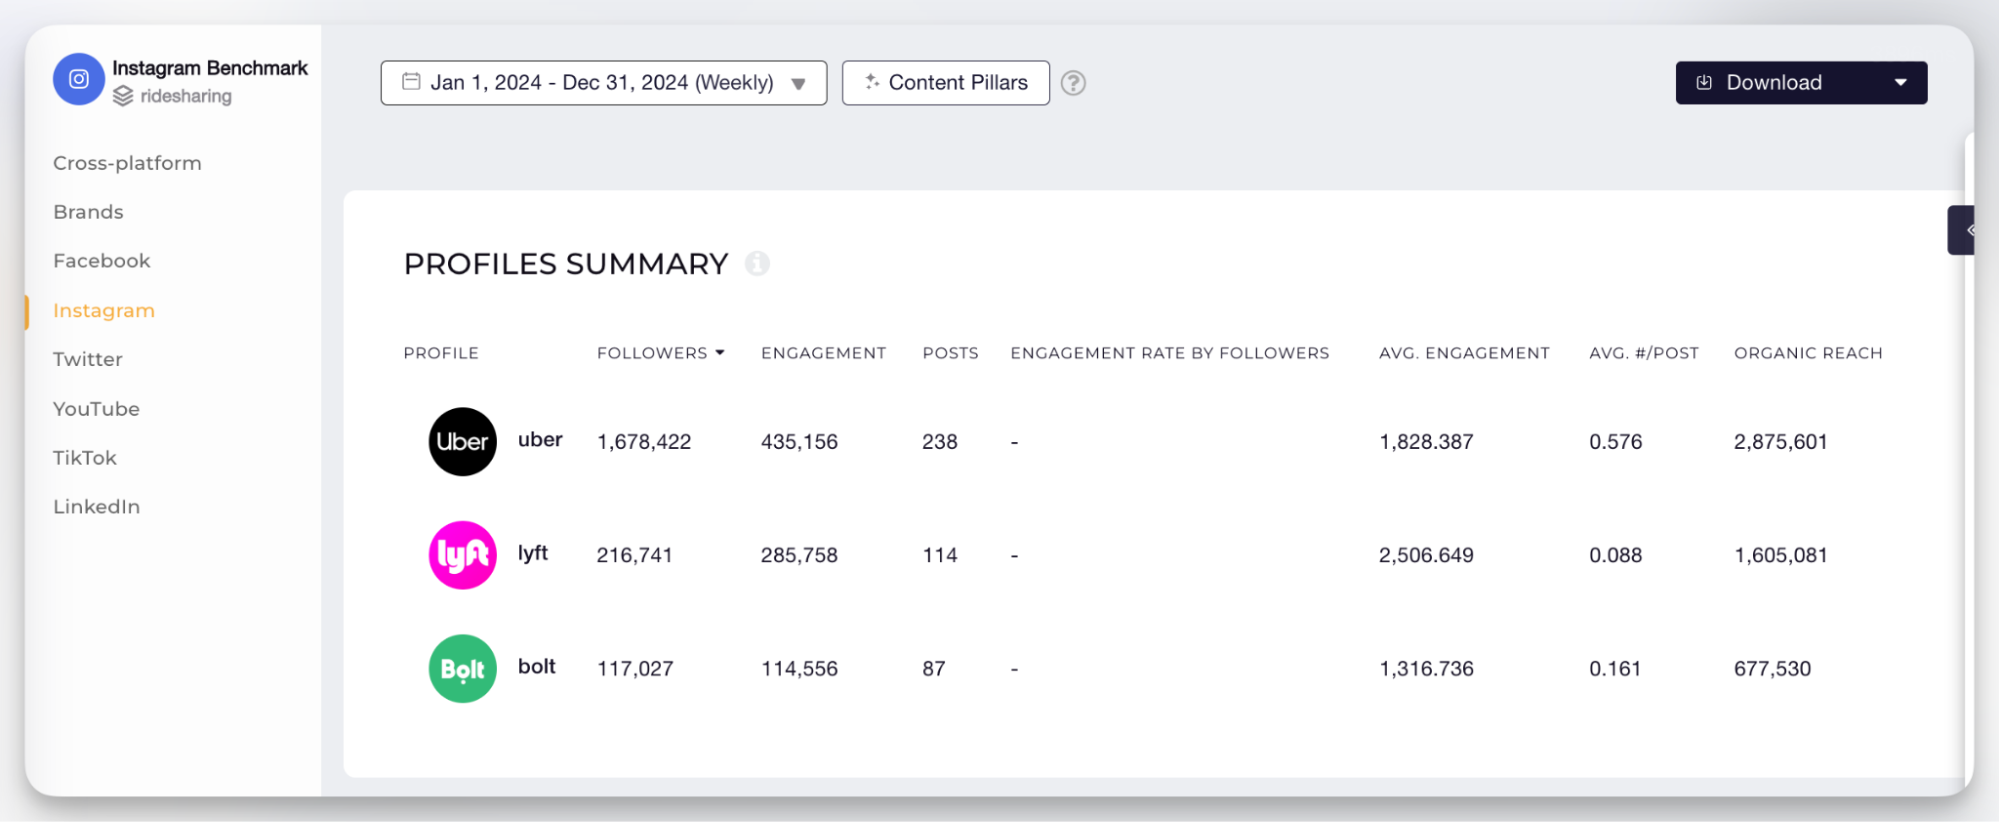Click the Avg. #/Post column header

pyautogui.click(x=1644, y=353)
